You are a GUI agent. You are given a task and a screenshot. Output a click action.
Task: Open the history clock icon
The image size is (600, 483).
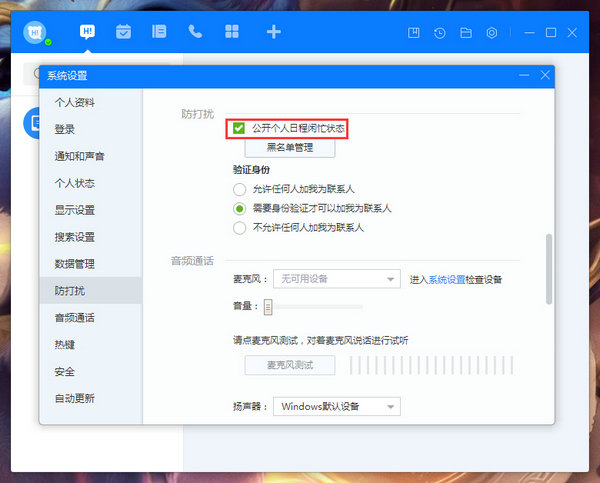click(x=440, y=33)
